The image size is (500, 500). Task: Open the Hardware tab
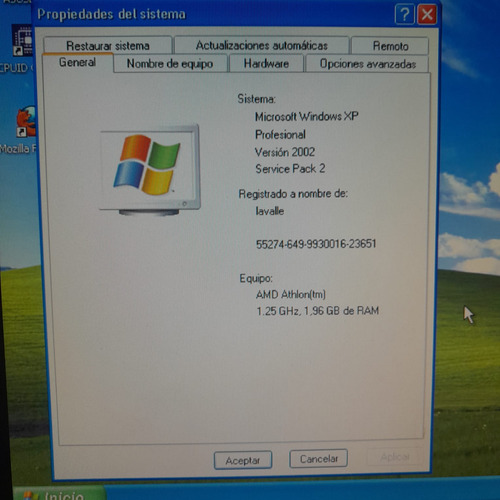tap(266, 63)
